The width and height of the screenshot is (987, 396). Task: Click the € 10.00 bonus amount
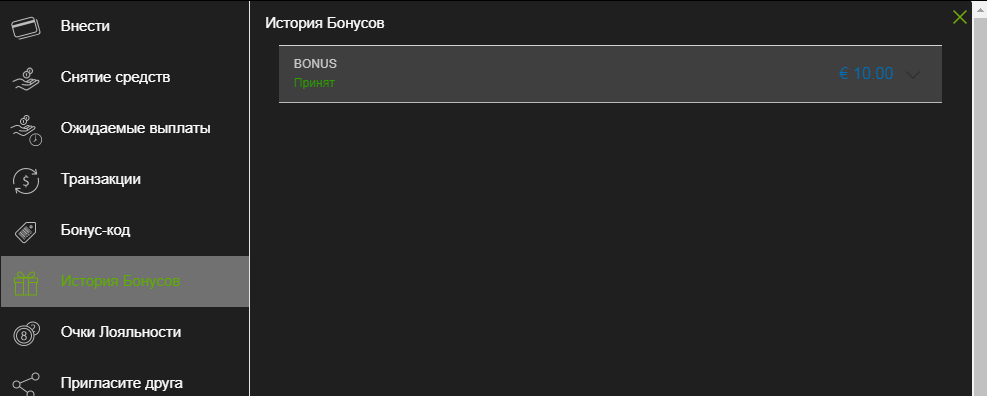click(x=866, y=74)
